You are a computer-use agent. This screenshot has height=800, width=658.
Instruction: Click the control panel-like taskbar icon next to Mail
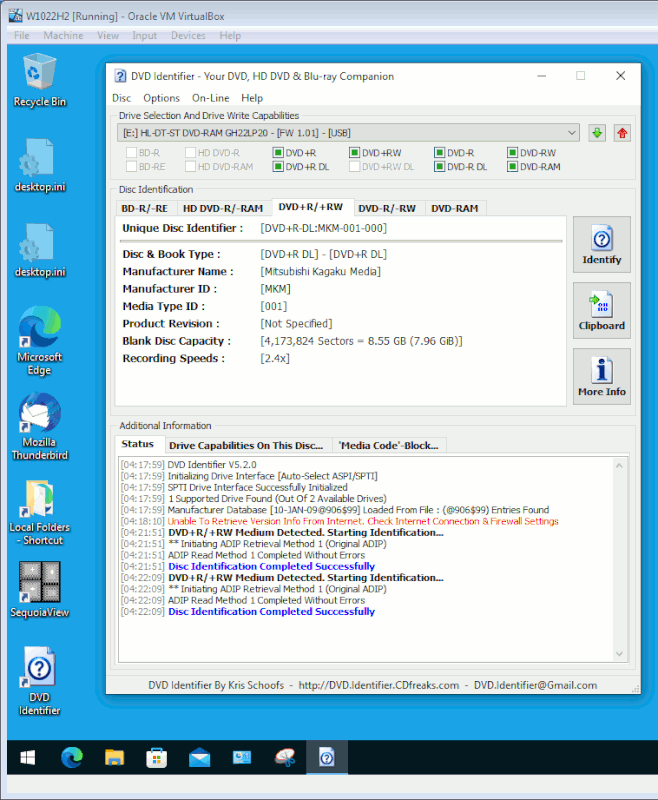click(242, 757)
